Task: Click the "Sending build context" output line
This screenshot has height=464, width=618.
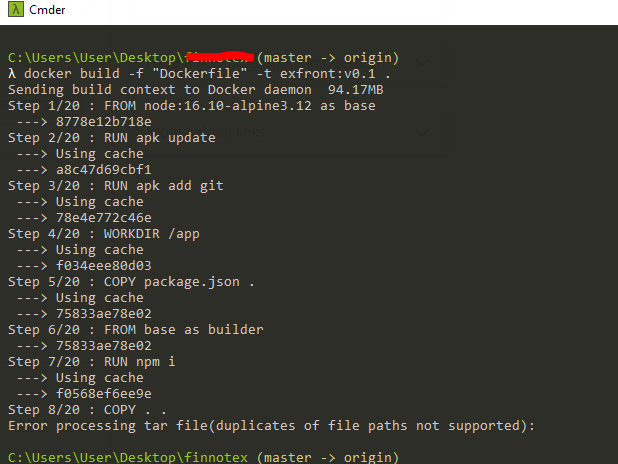Action: [x=195, y=90]
